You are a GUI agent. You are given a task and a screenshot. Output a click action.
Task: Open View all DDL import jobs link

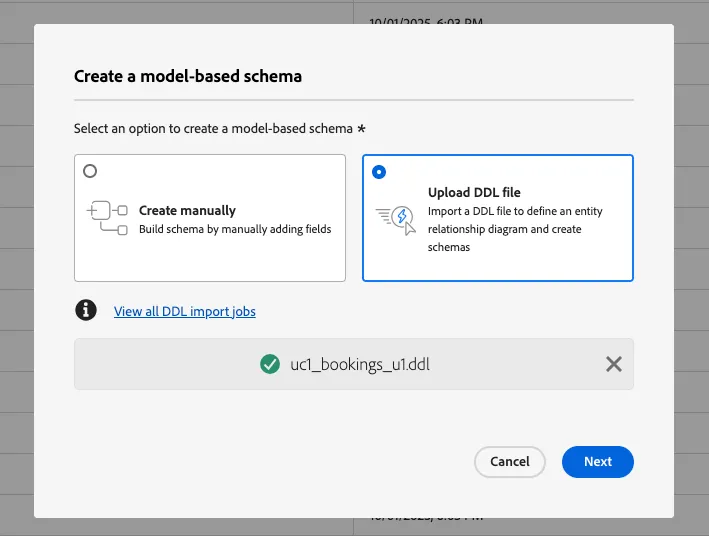(x=184, y=311)
